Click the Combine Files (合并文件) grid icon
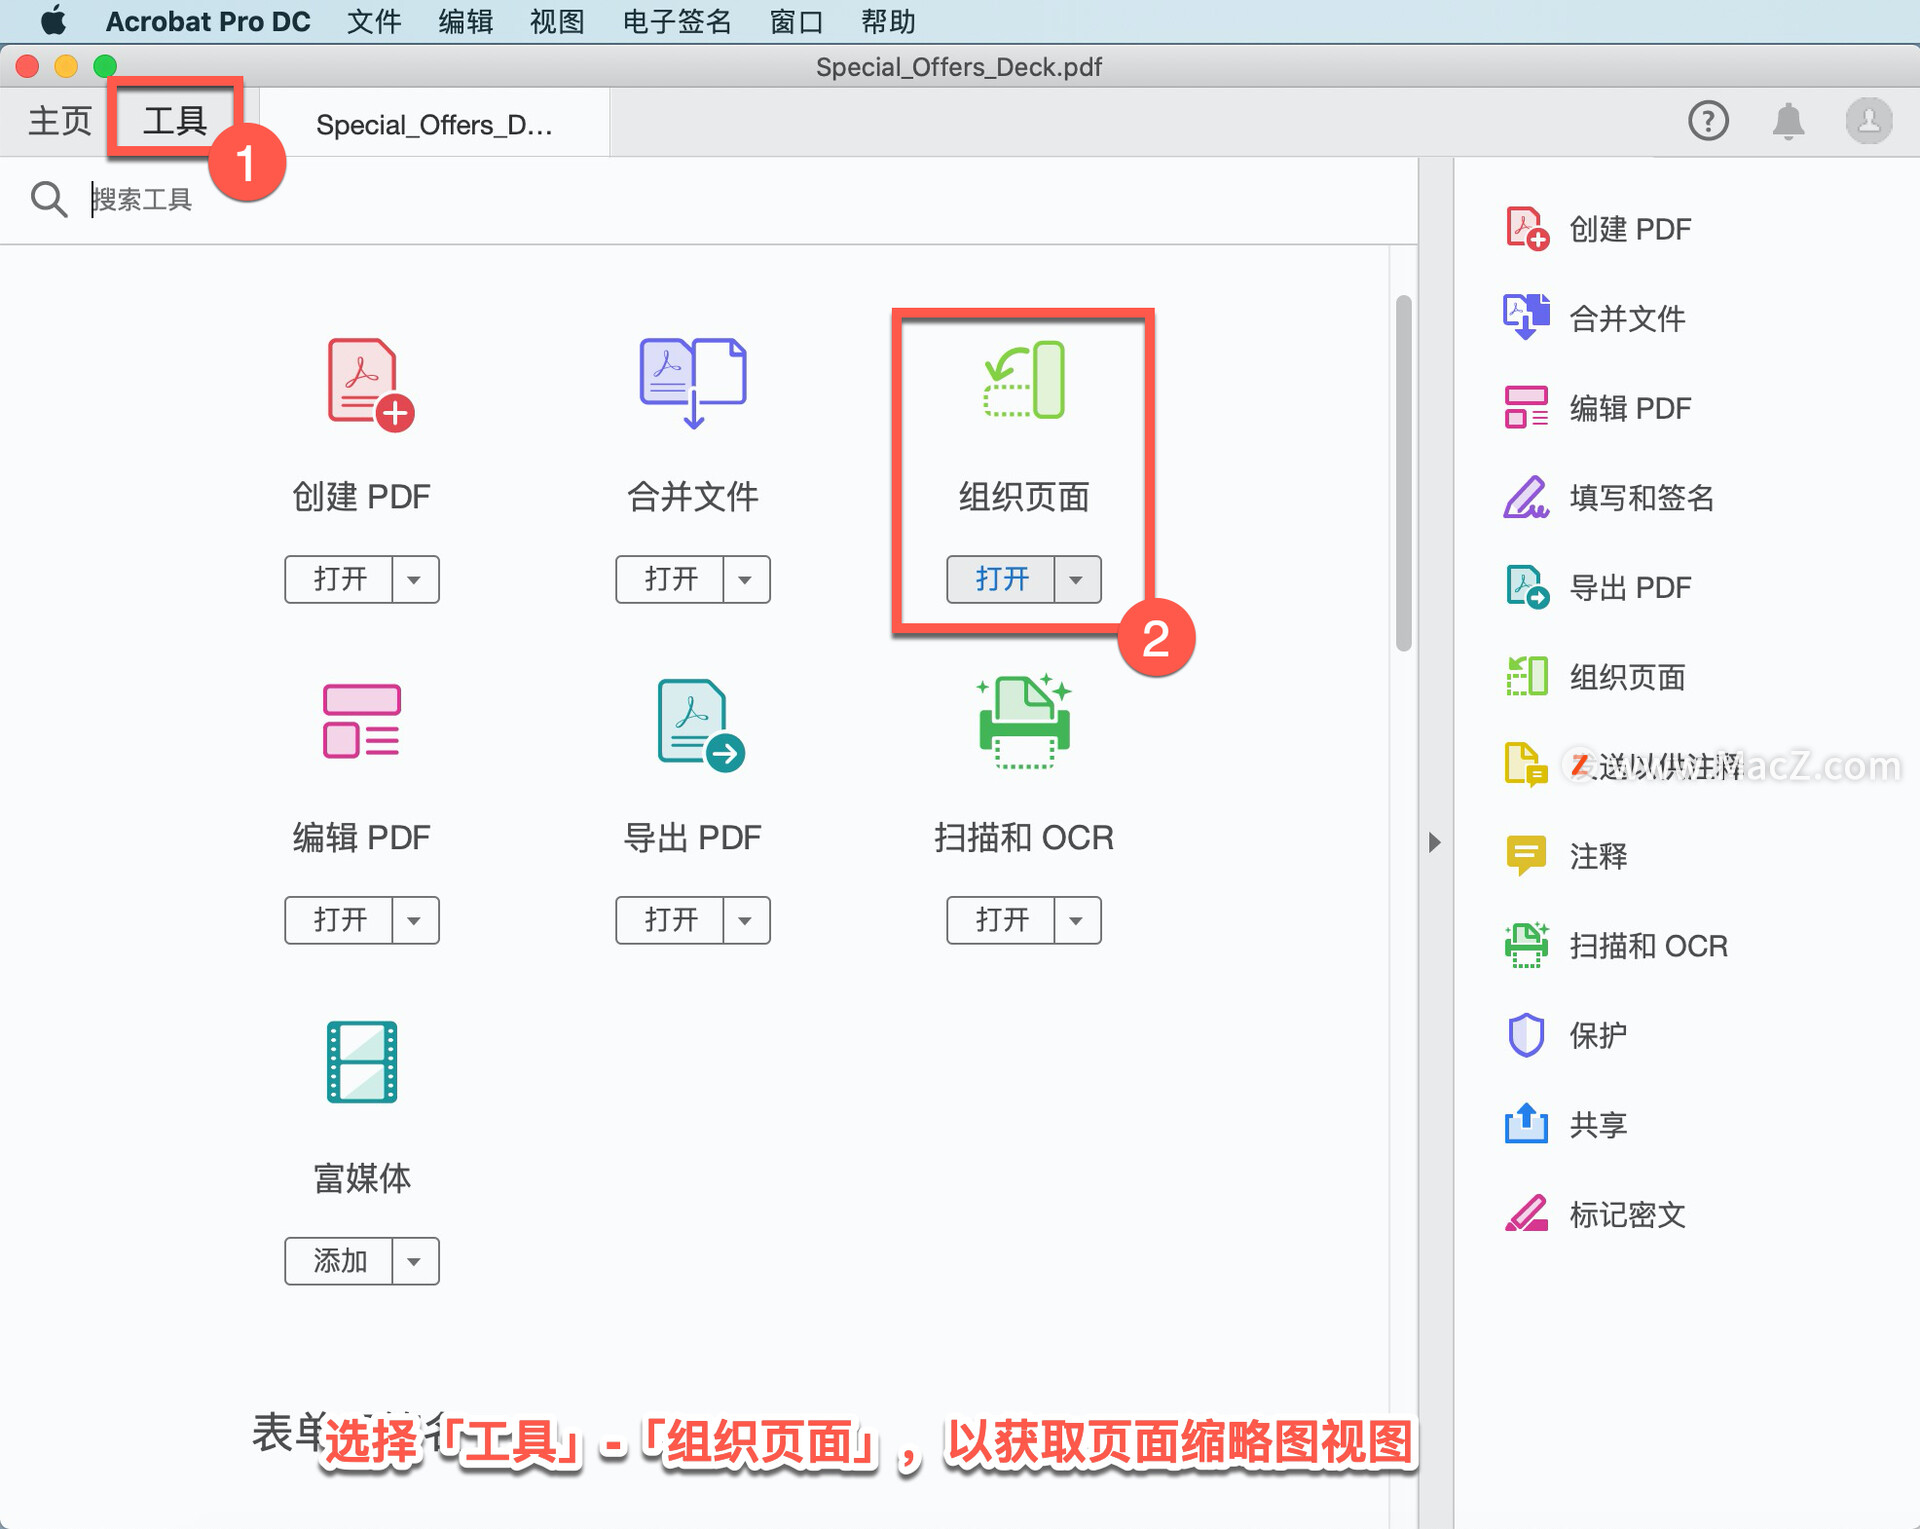Image resolution: width=1920 pixels, height=1529 pixels. click(692, 384)
